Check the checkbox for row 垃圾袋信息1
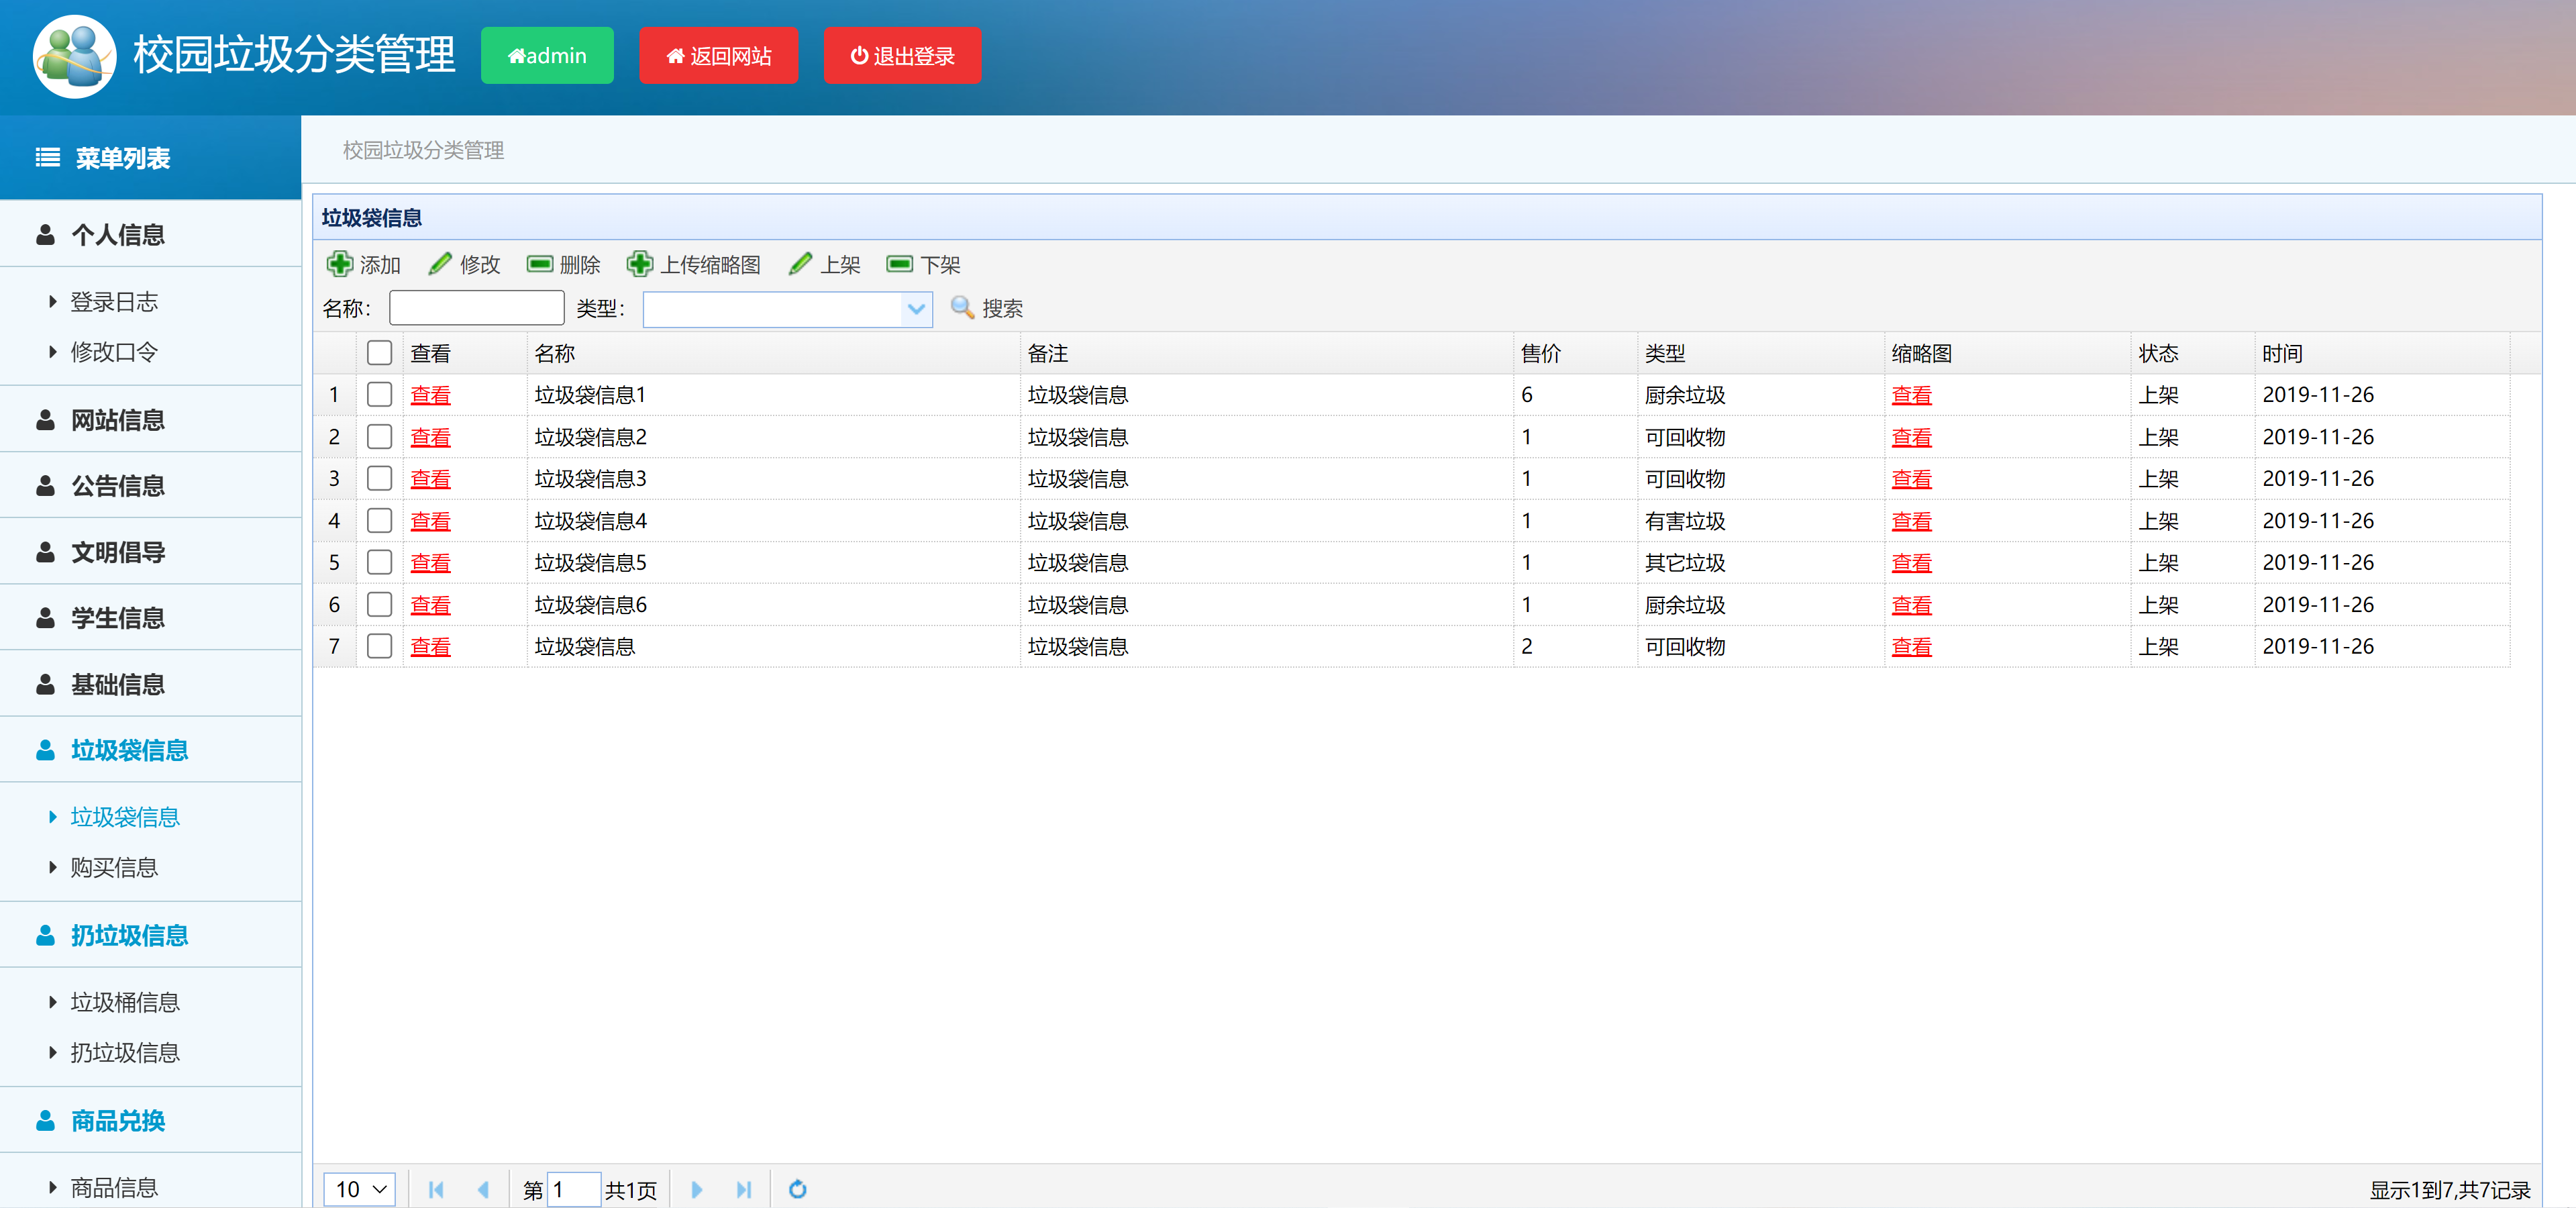 point(379,394)
